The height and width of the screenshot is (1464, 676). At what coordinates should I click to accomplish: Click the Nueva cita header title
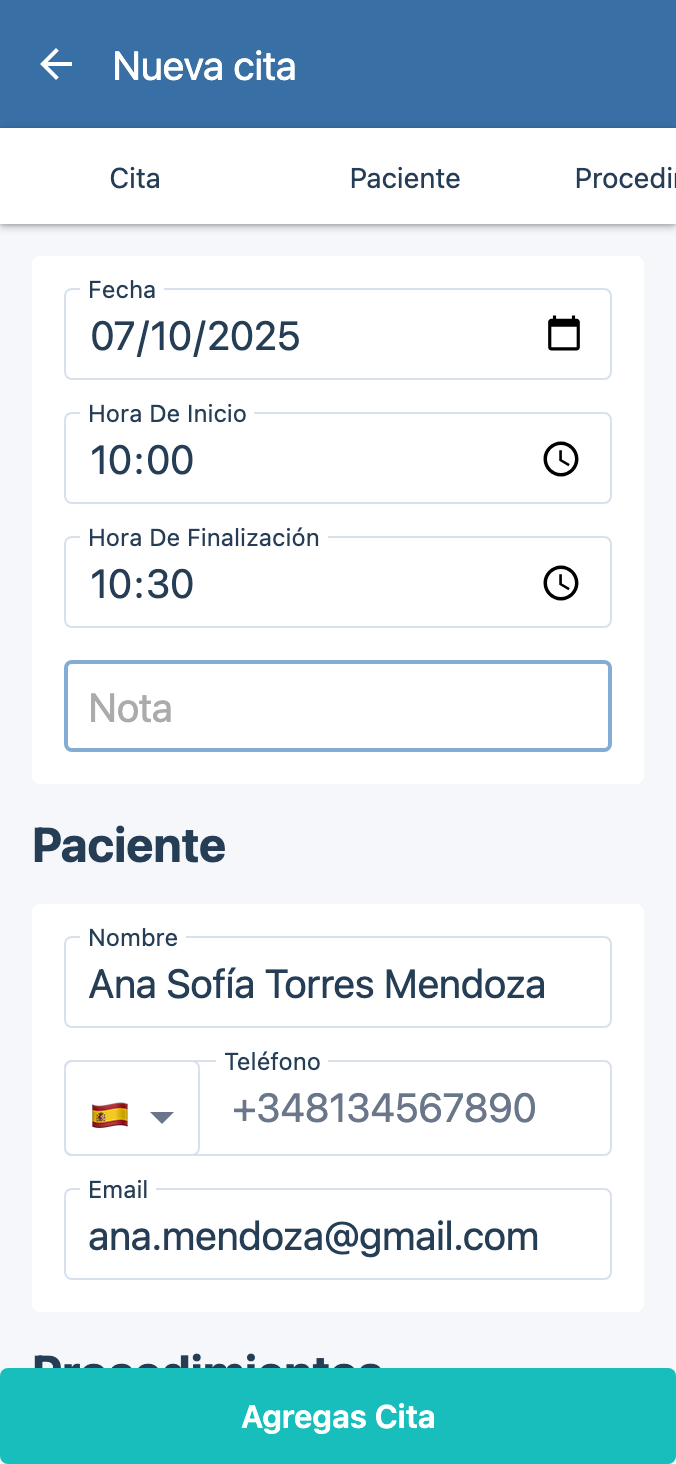204,66
